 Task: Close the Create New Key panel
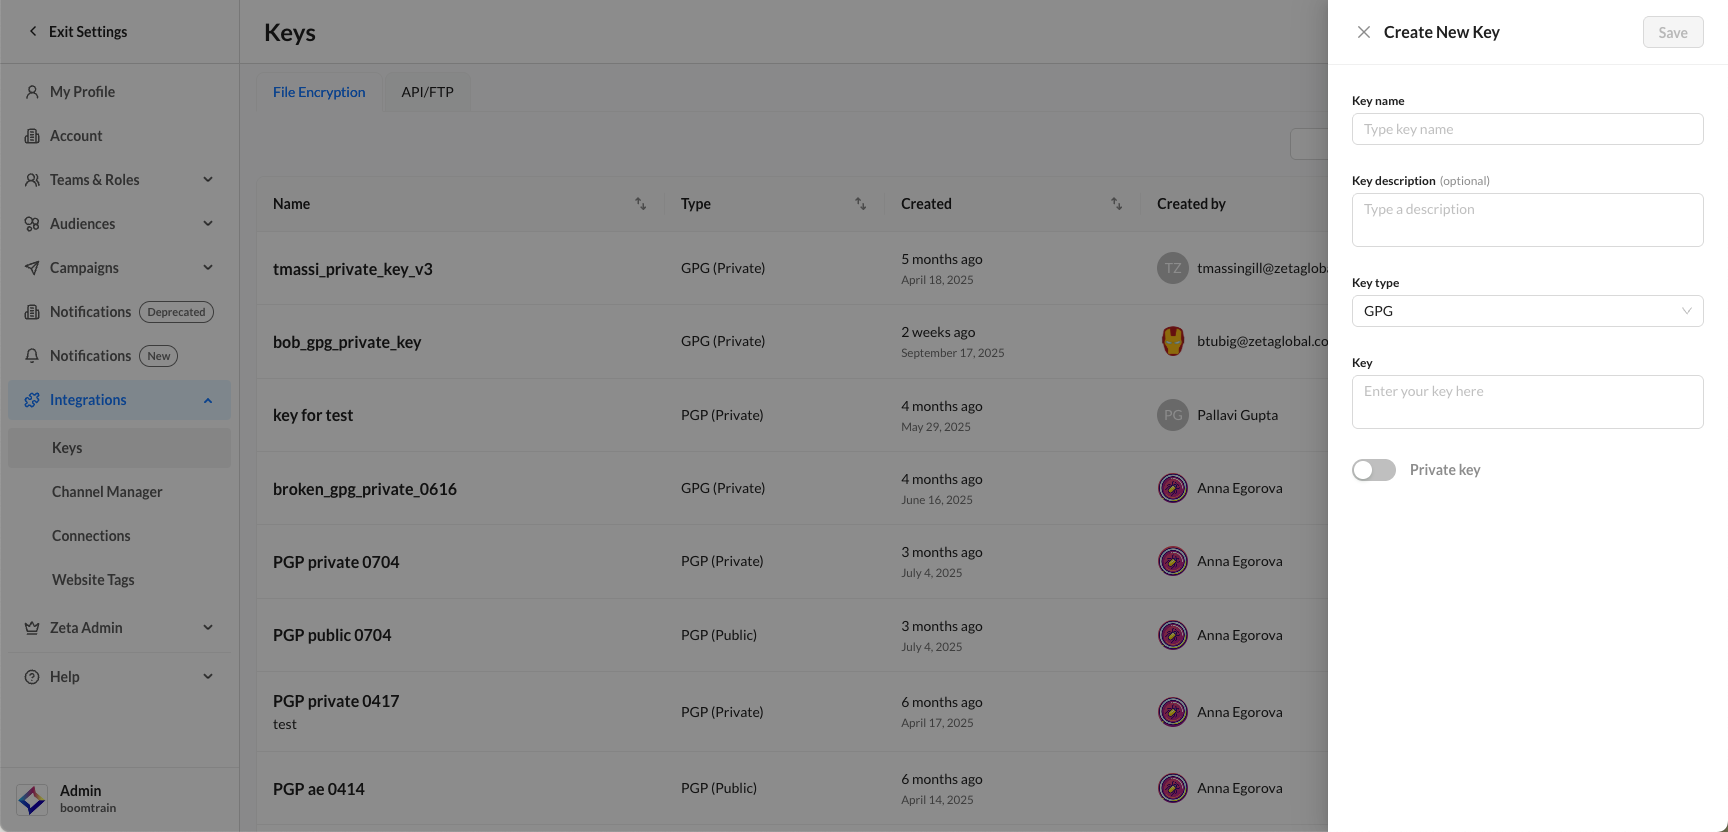pos(1363,32)
